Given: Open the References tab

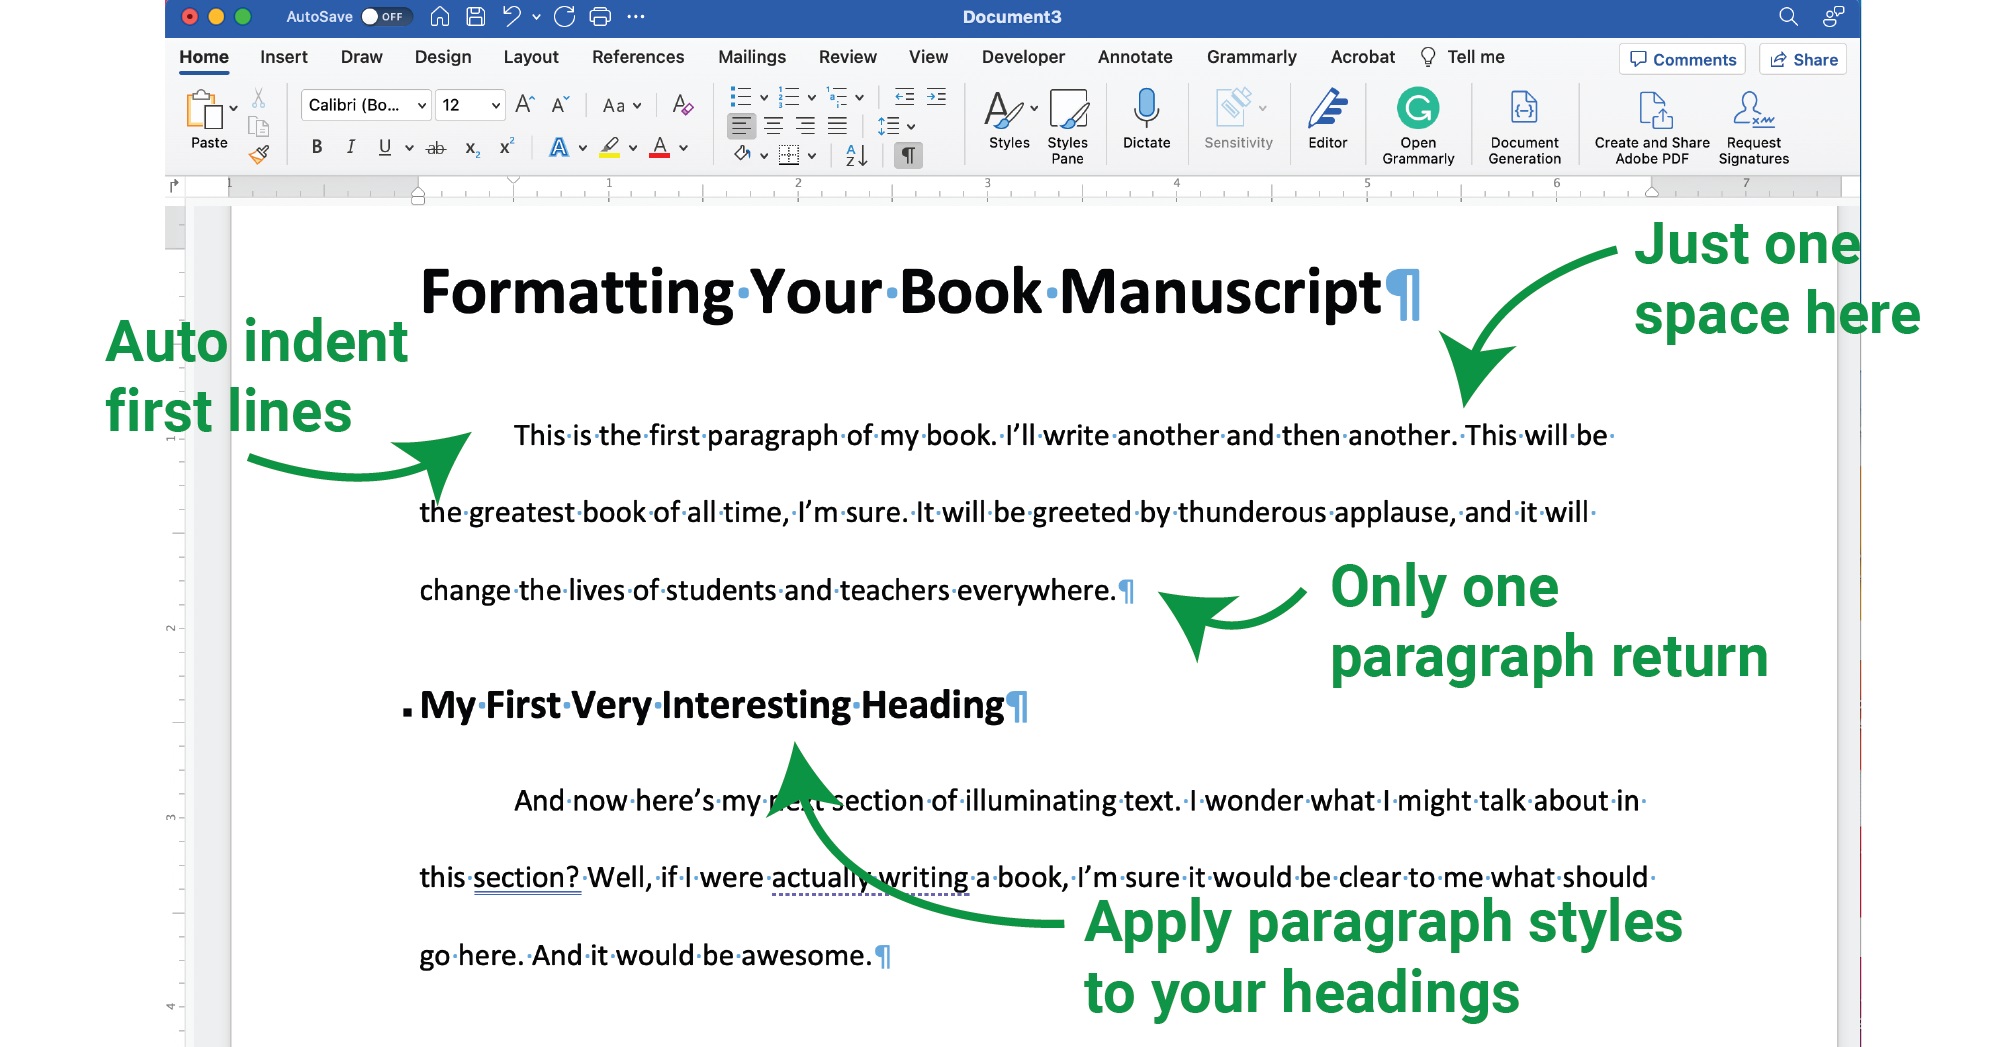Looking at the screenshot, I should tap(638, 57).
